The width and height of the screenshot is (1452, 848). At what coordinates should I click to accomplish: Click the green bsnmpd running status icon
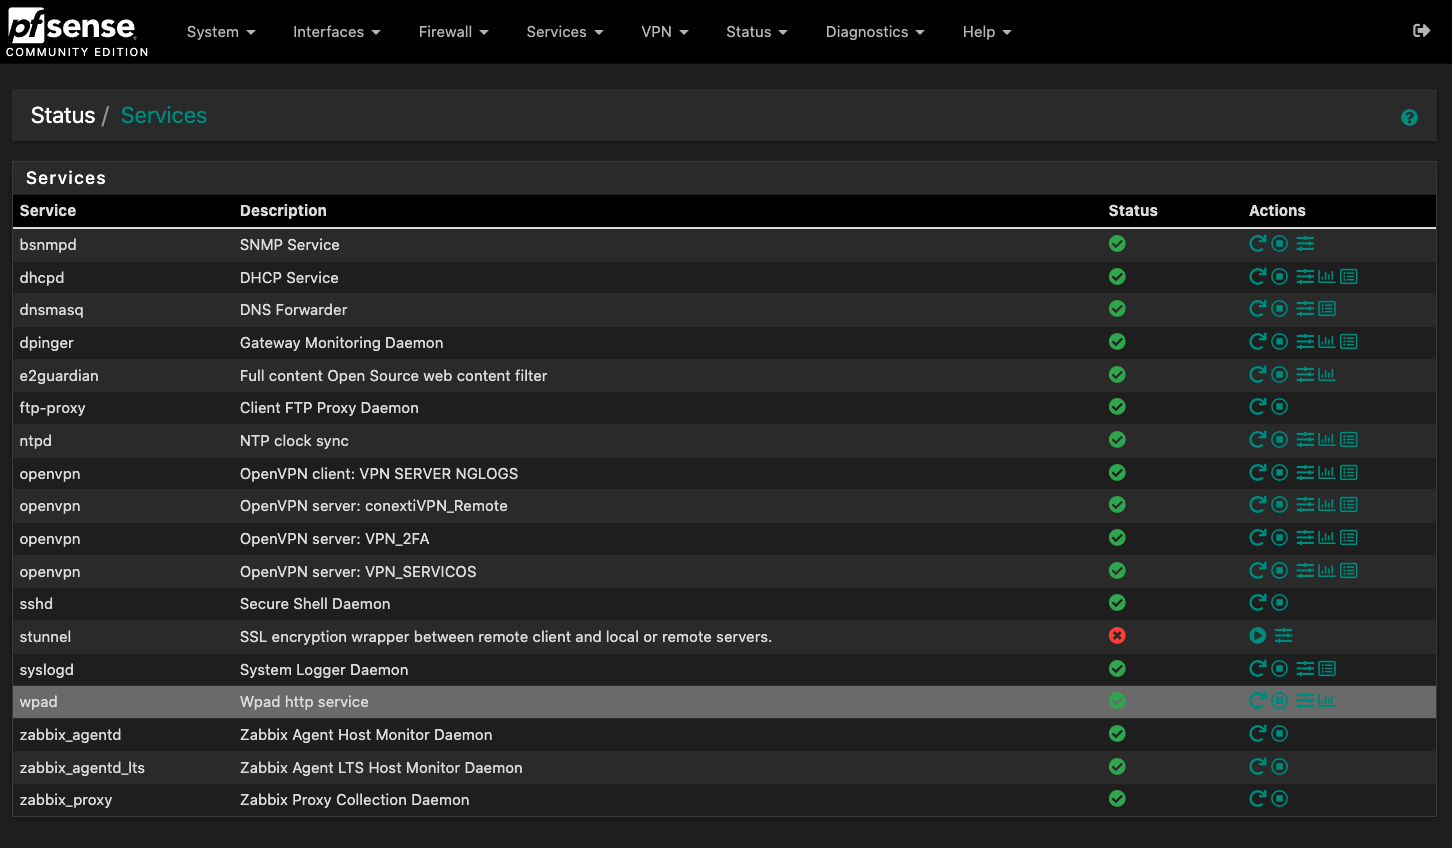tap(1117, 243)
